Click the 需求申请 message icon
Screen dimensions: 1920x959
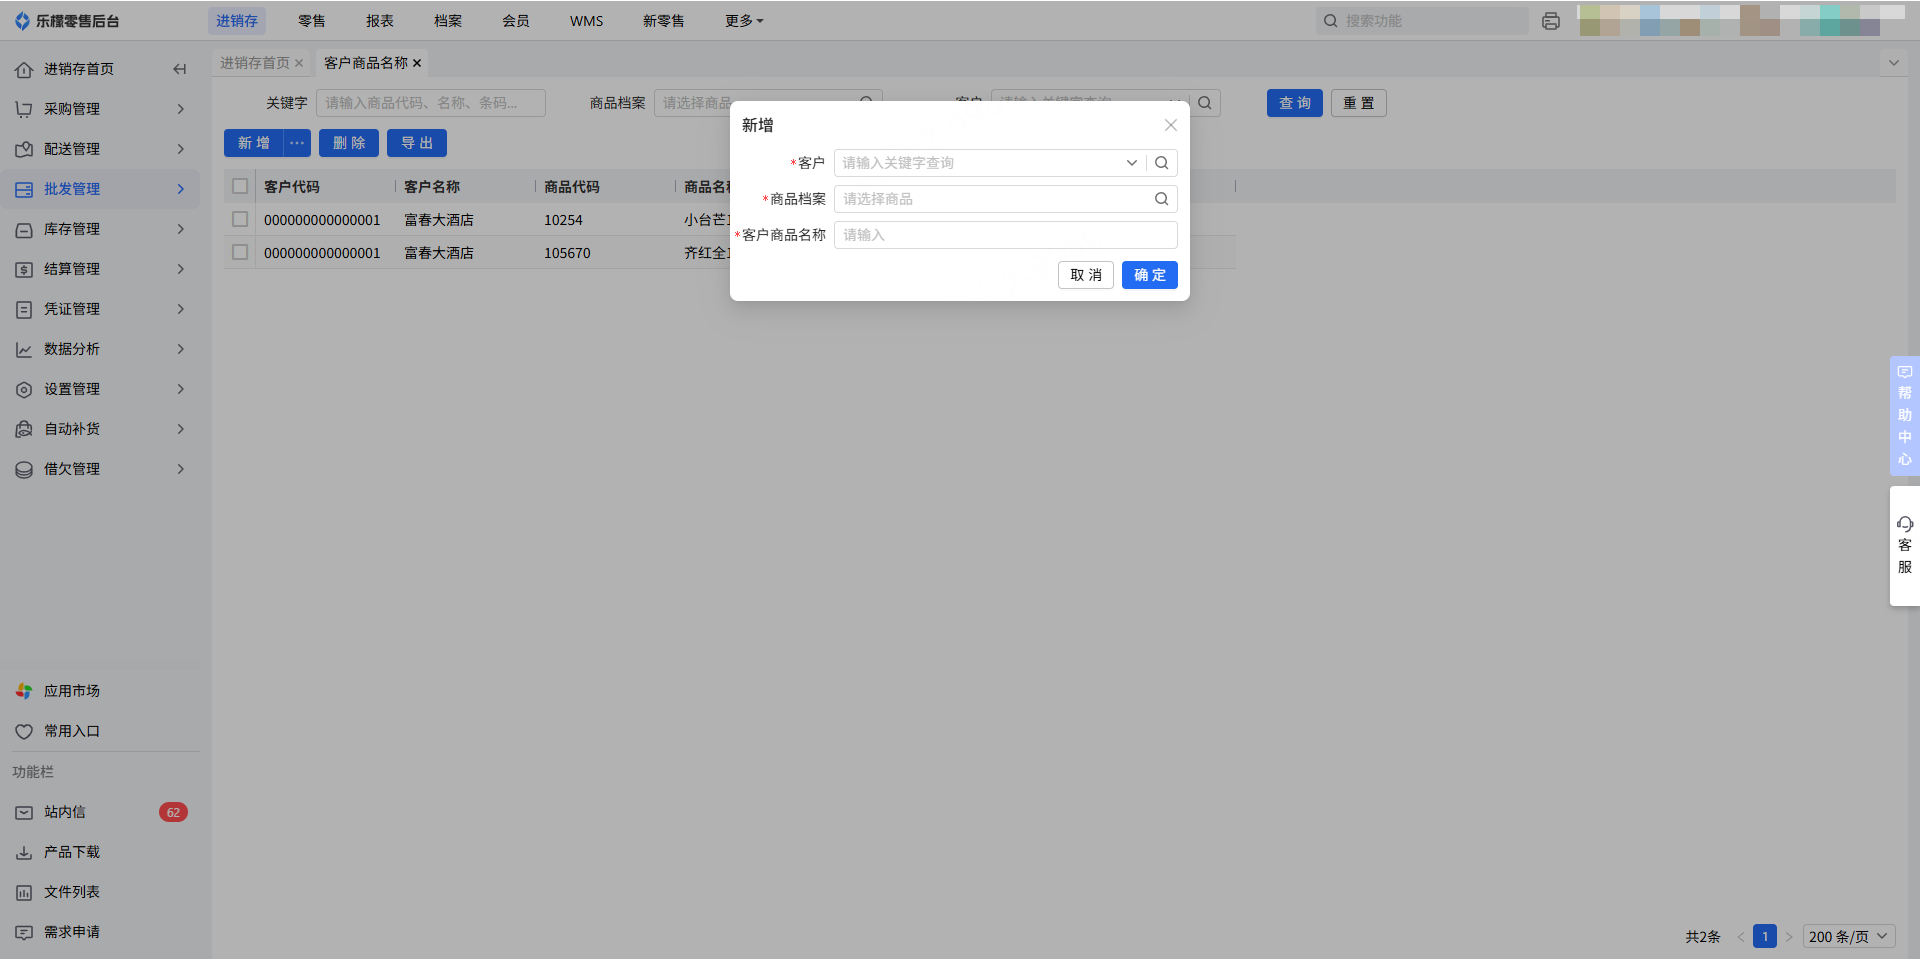point(24,932)
